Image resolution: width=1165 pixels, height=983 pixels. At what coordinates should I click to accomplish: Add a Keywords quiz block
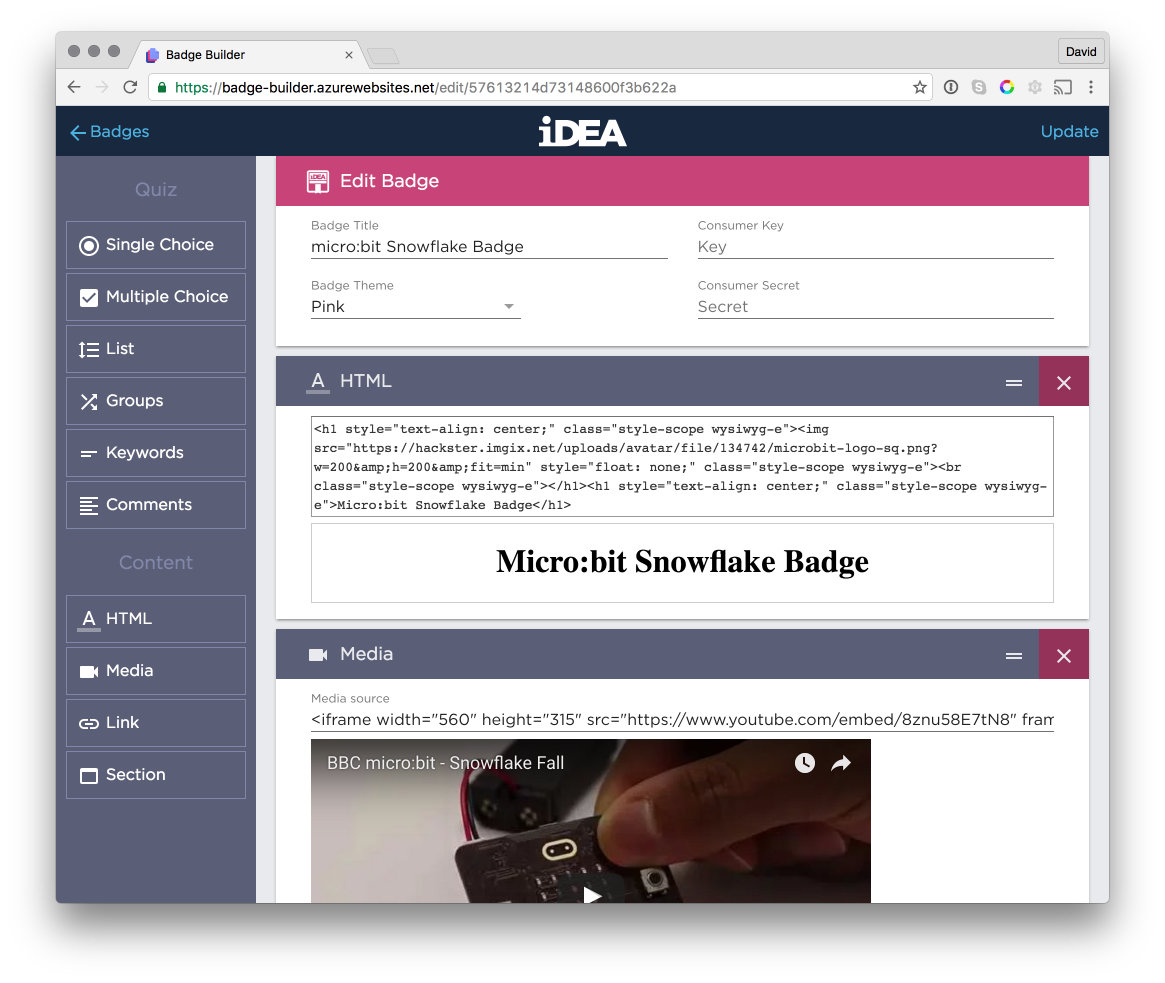click(155, 452)
